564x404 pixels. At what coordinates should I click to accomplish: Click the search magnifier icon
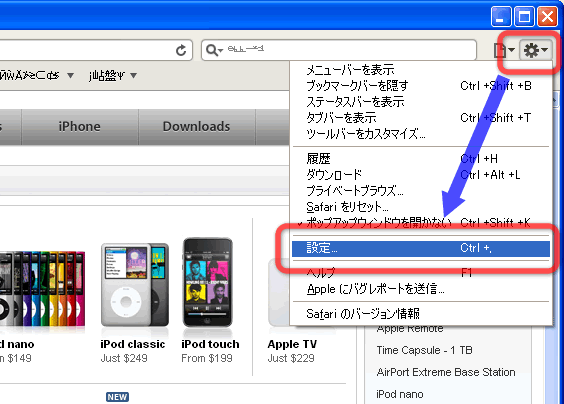coord(212,50)
